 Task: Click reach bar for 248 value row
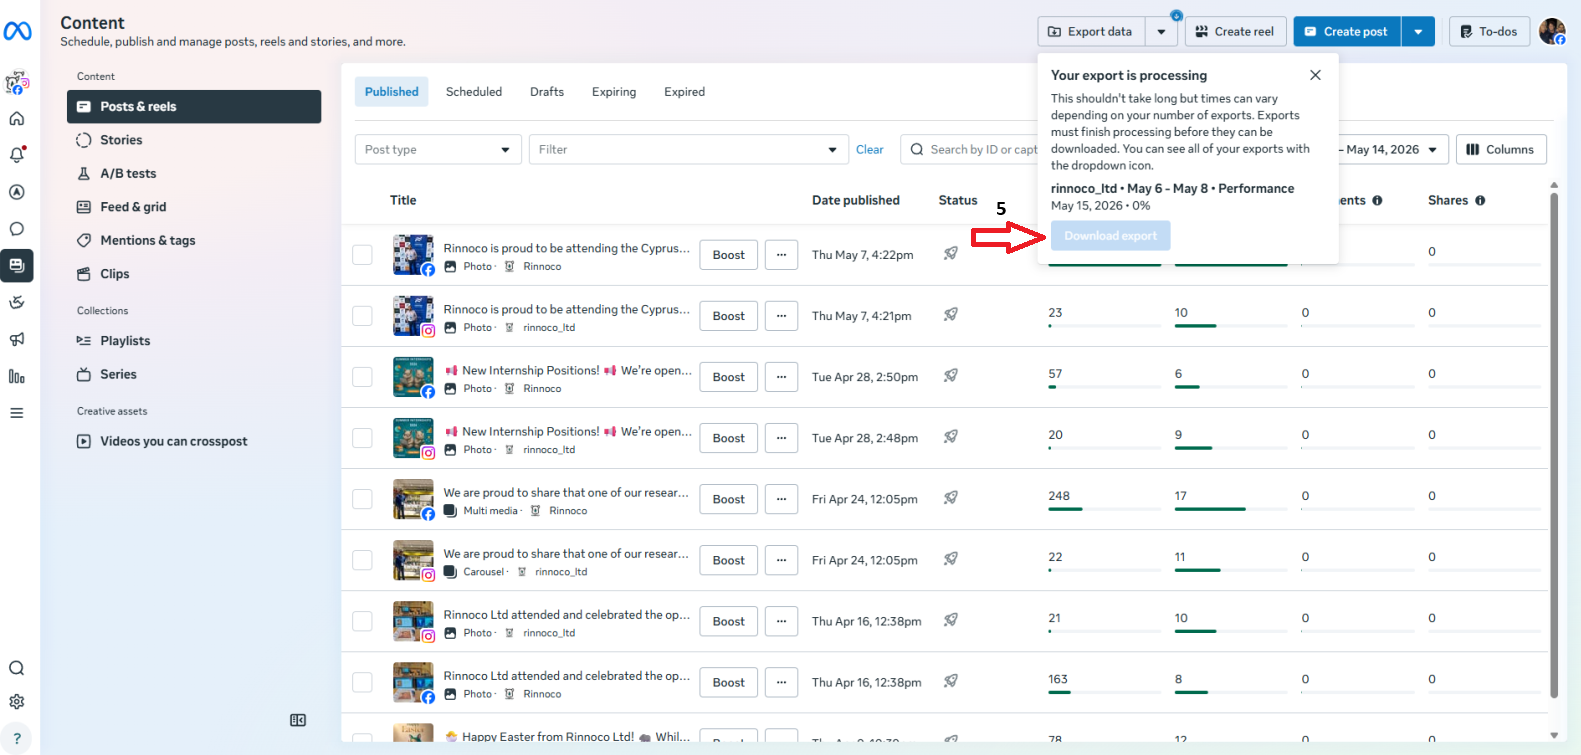(1104, 509)
